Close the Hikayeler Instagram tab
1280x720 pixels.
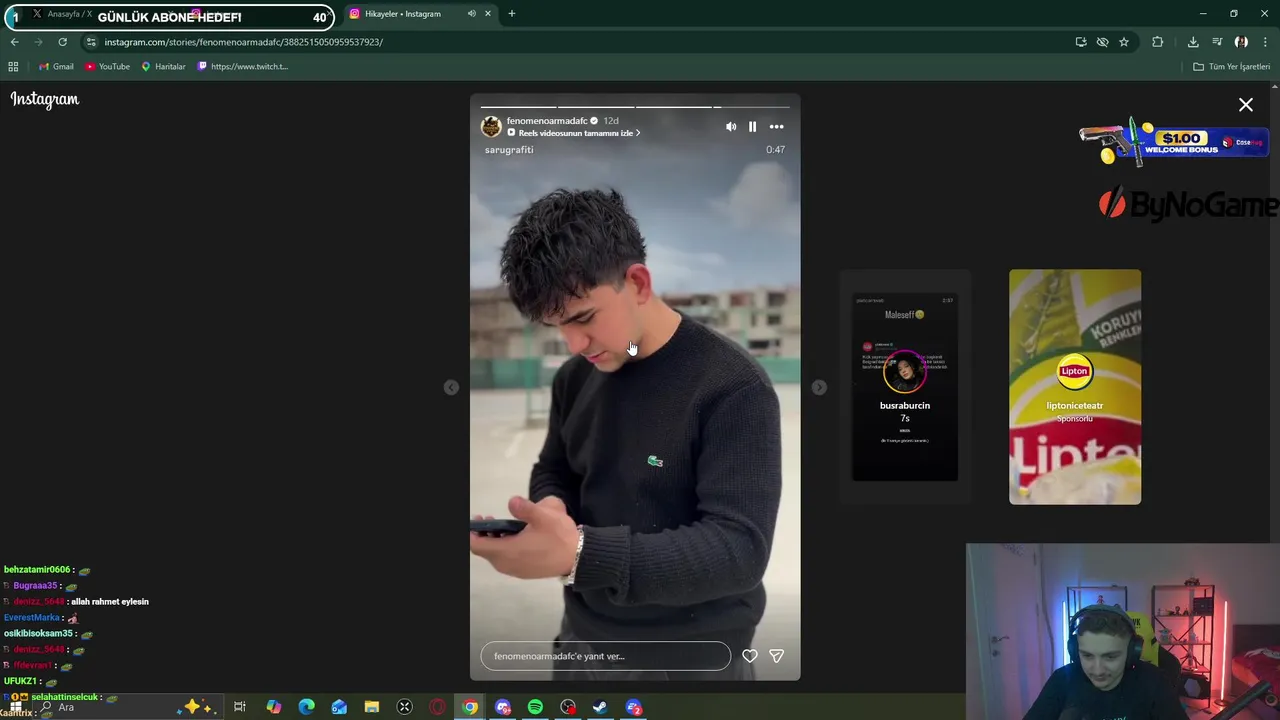tap(488, 14)
